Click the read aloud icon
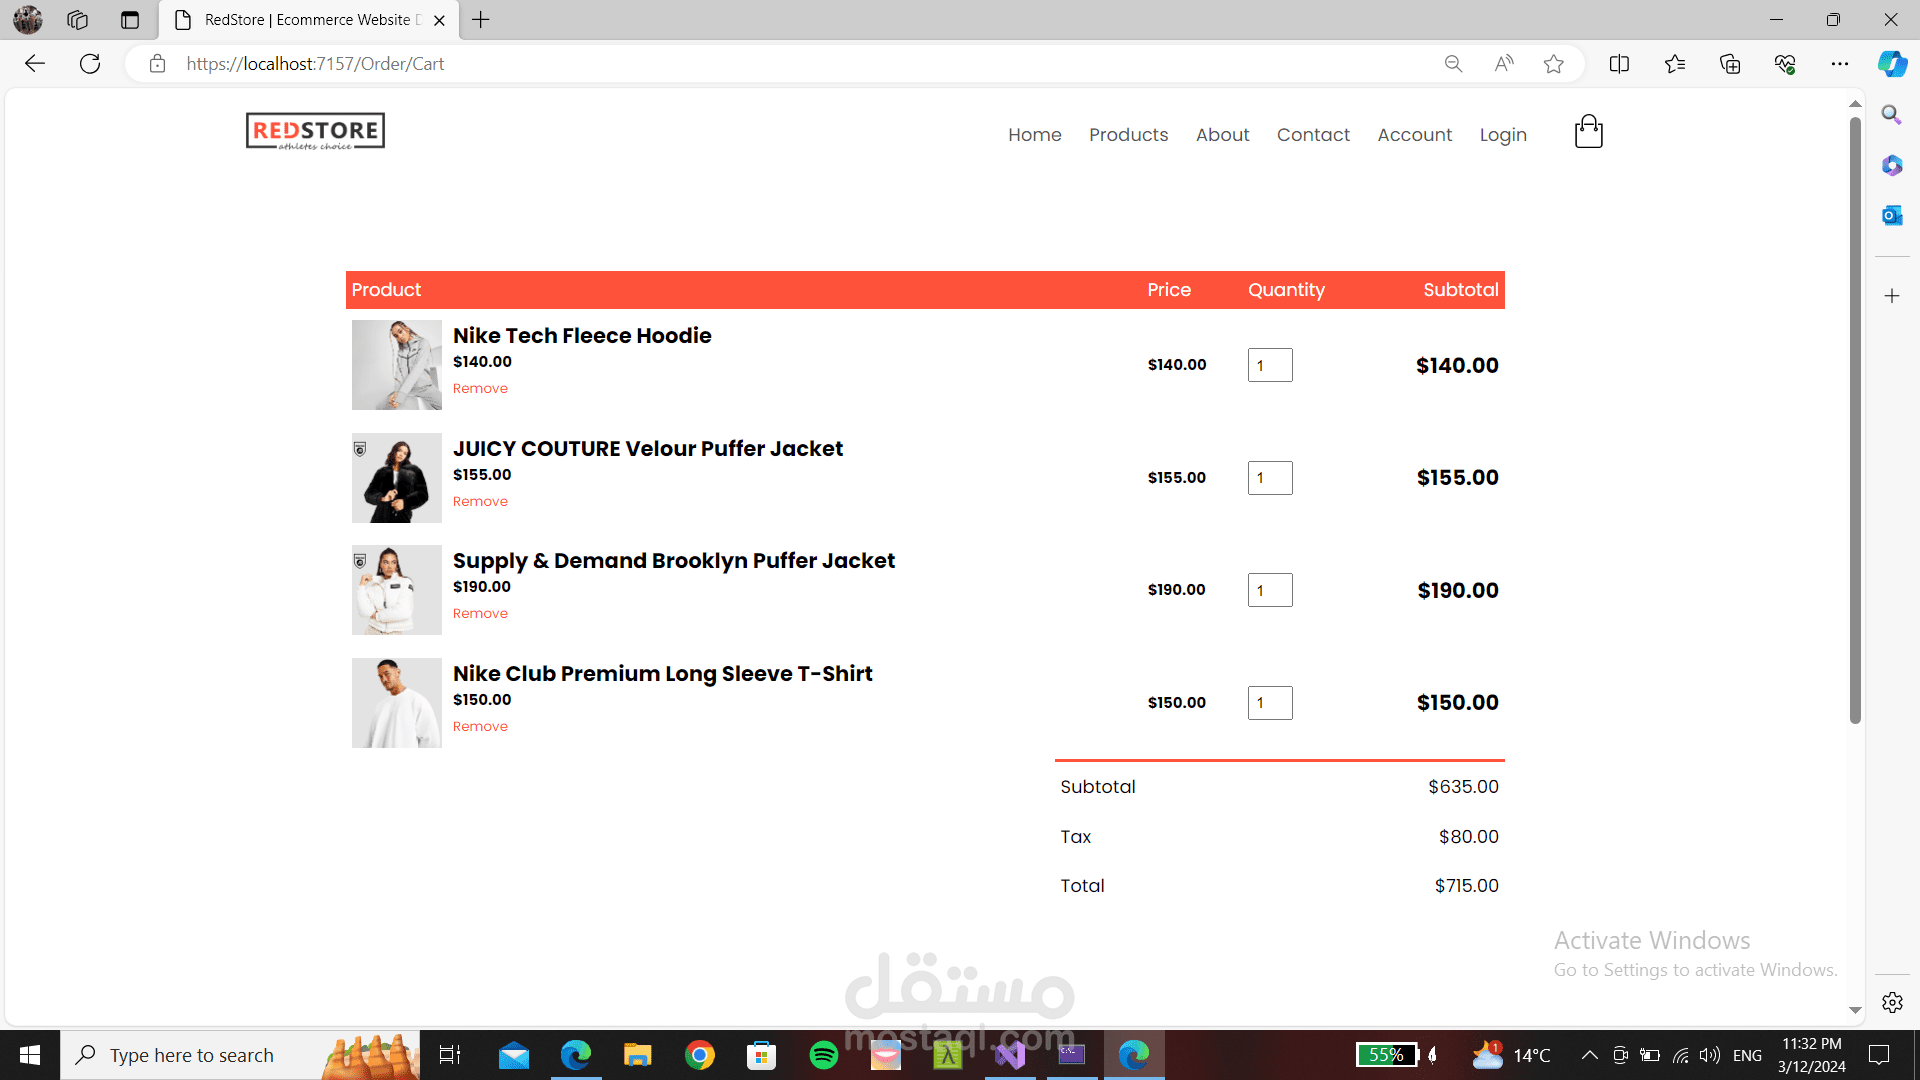This screenshot has width=1920, height=1080. click(1504, 64)
